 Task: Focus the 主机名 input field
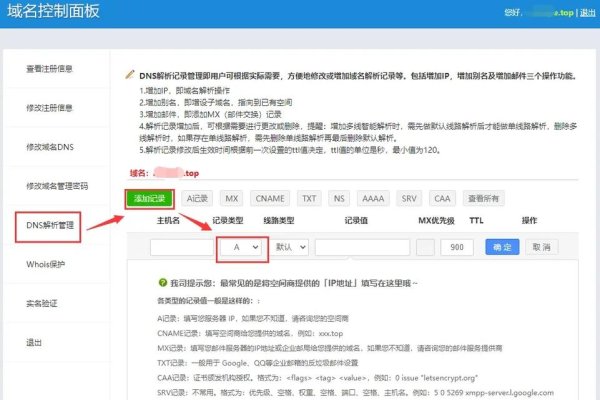point(182,247)
